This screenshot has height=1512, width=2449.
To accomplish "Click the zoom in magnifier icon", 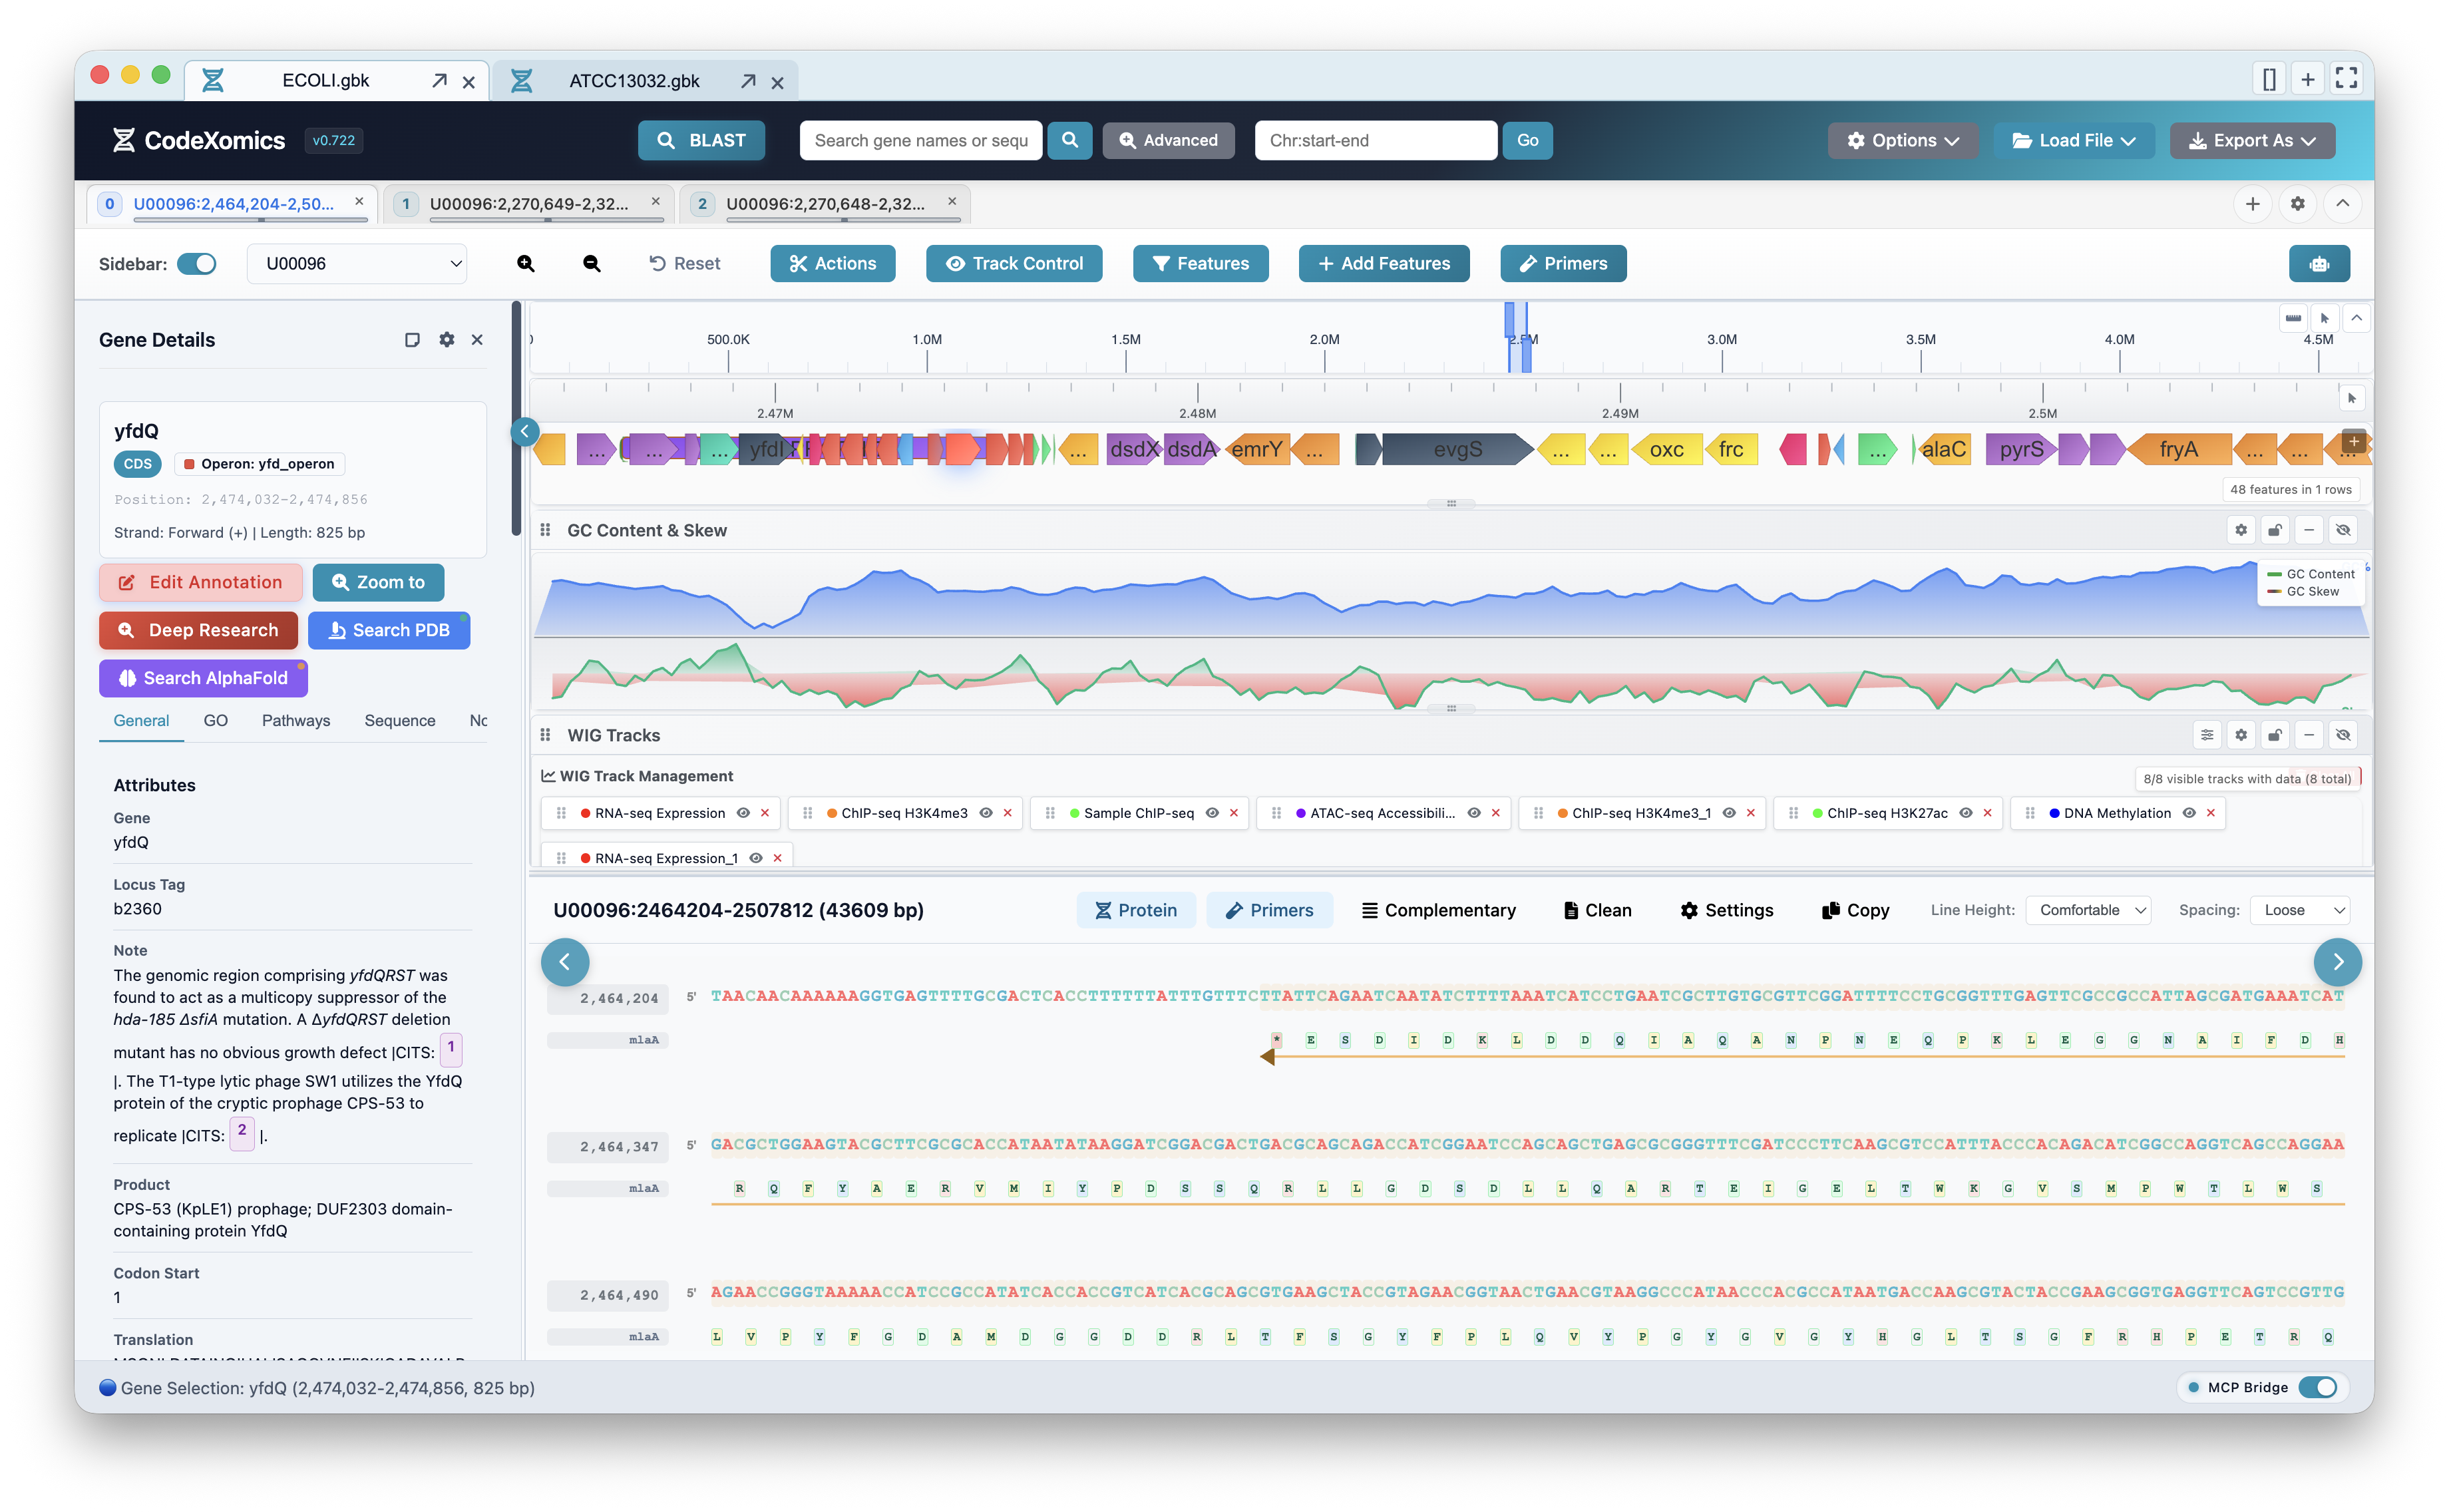I will coord(525,263).
